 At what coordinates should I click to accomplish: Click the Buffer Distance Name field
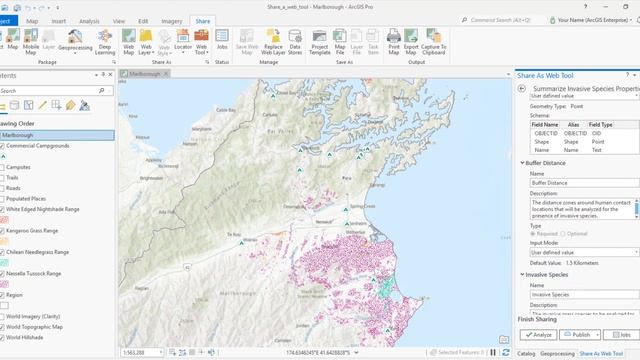584,183
